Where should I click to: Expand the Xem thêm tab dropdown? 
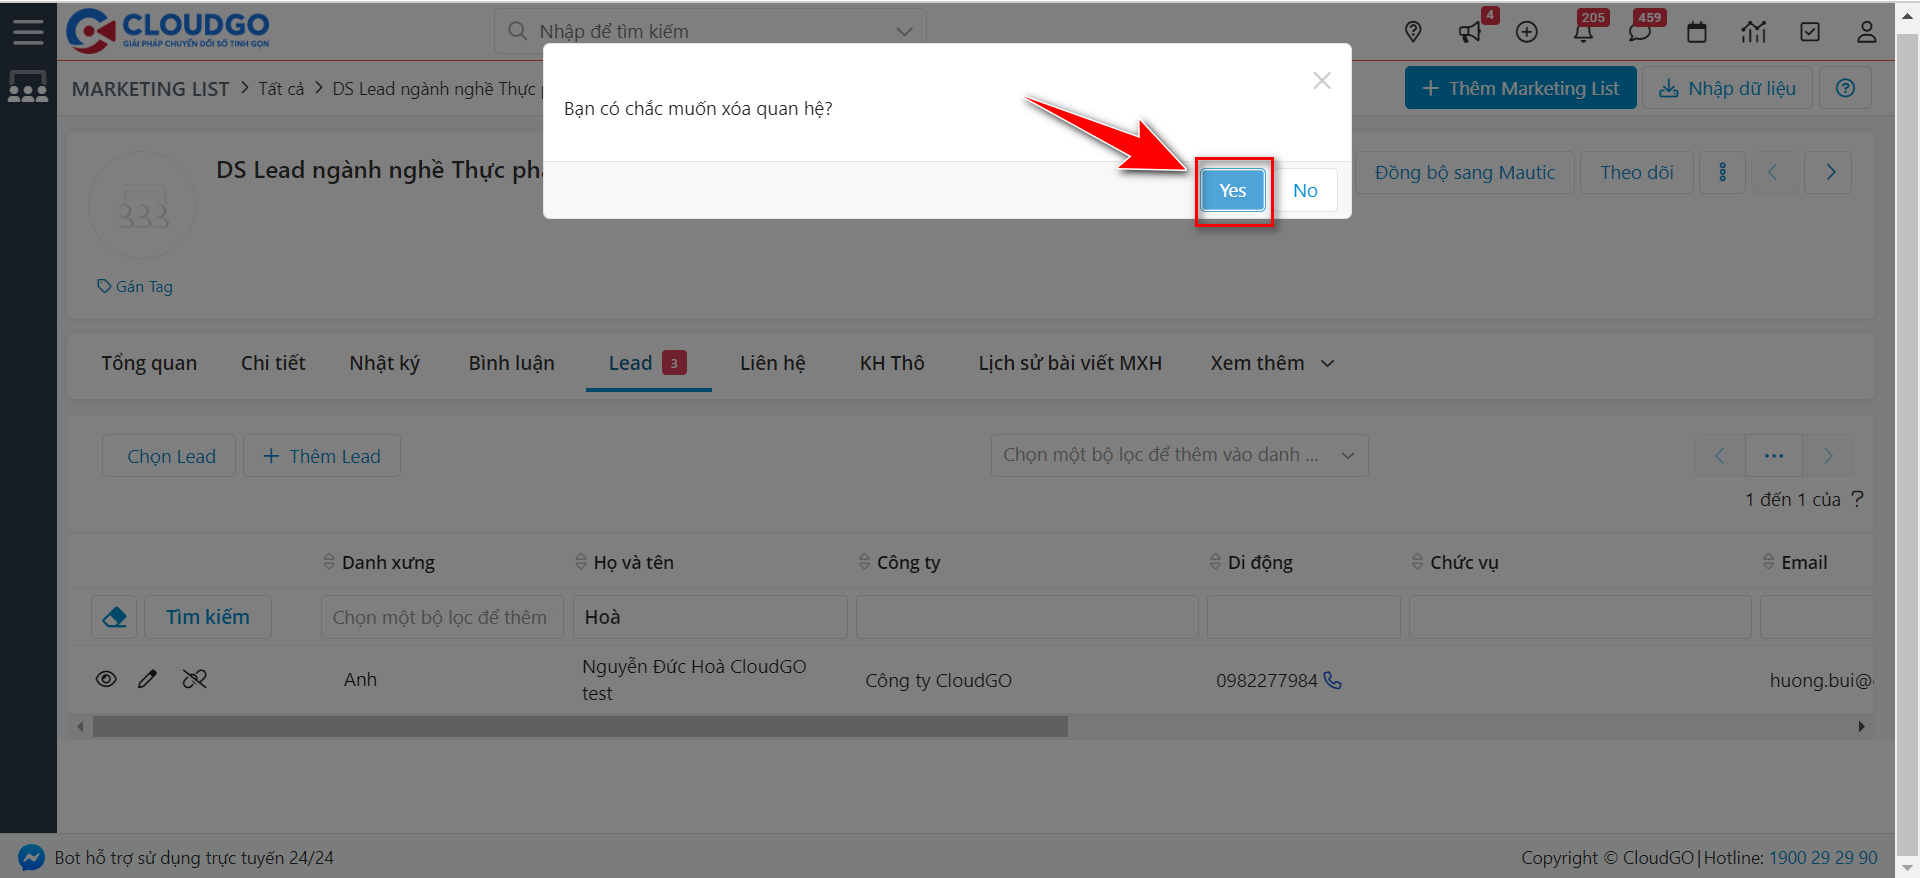1271,363
